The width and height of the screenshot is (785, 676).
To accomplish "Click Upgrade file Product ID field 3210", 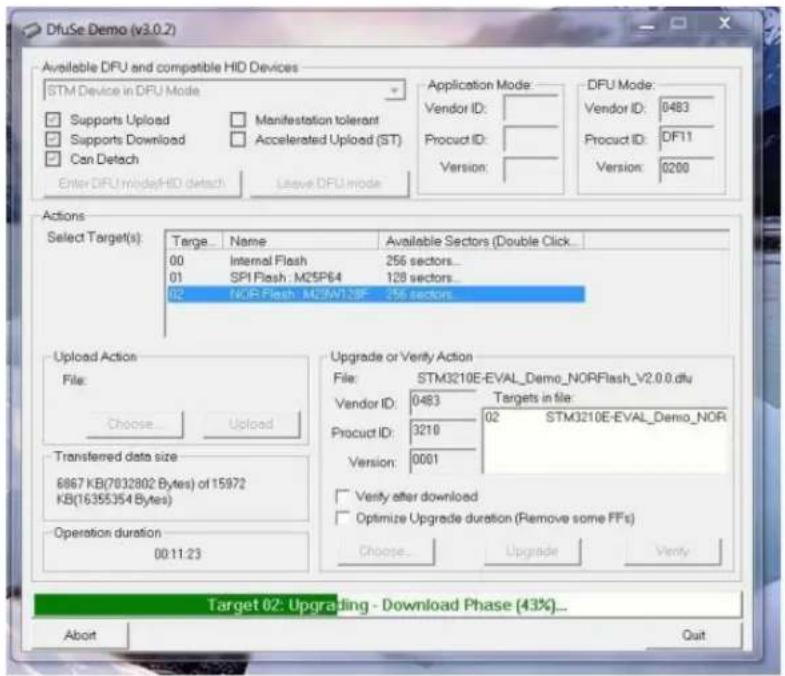I will pyautogui.click(x=443, y=432).
